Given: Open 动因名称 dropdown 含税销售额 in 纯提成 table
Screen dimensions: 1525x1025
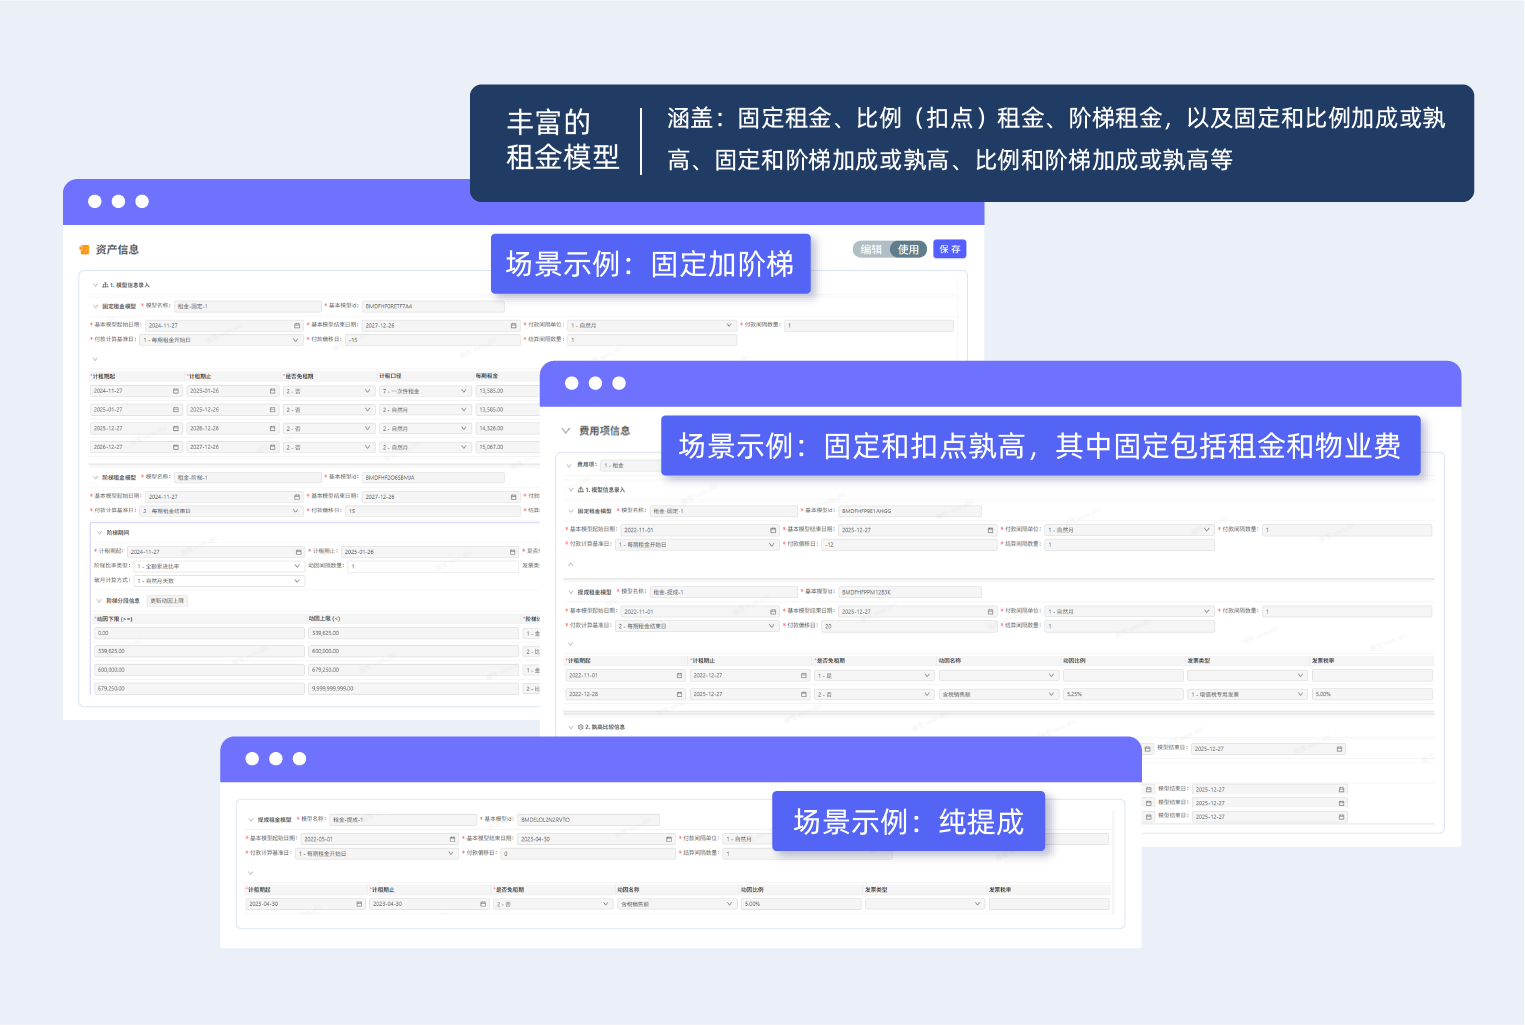Looking at the screenshot, I should [x=677, y=904].
